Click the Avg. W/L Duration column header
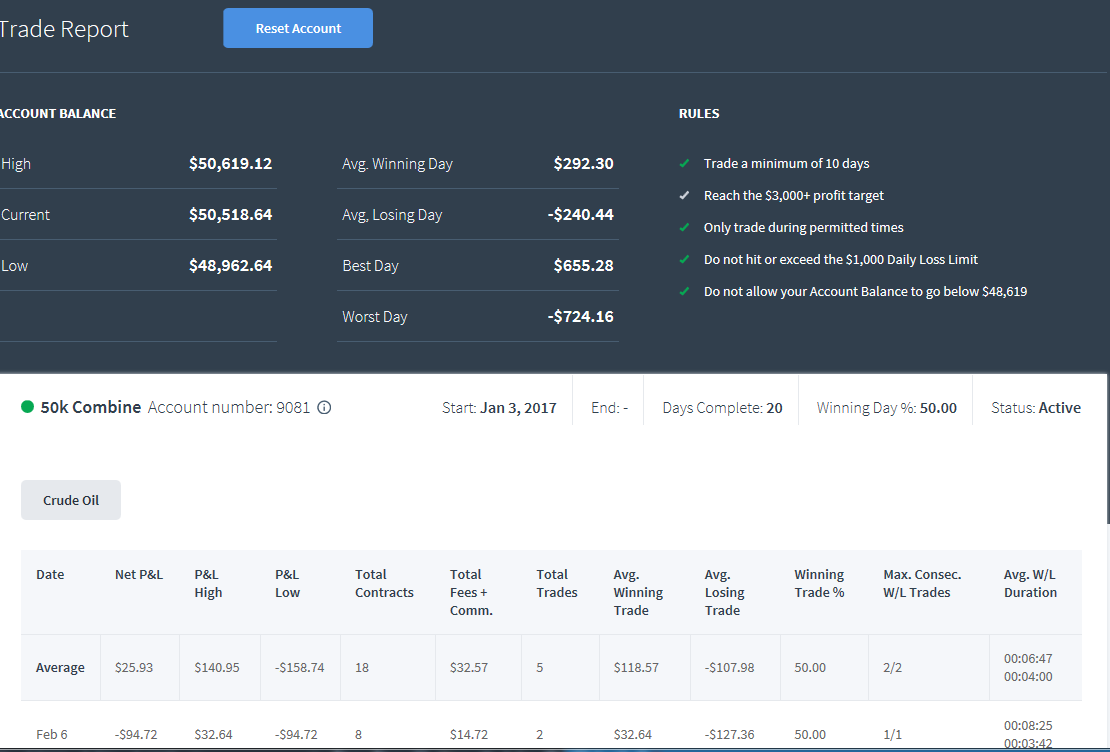This screenshot has width=1110, height=752. pyautogui.click(x=1030, y=583)
